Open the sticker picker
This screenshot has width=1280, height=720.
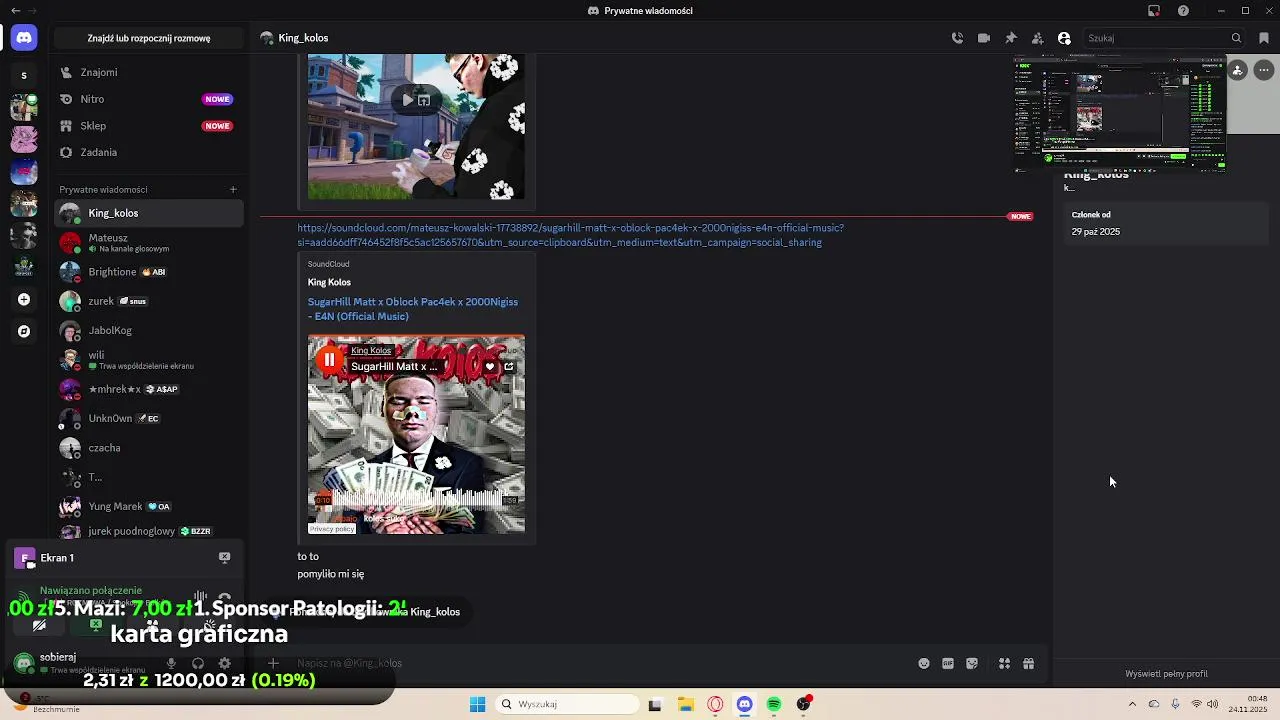972,663
